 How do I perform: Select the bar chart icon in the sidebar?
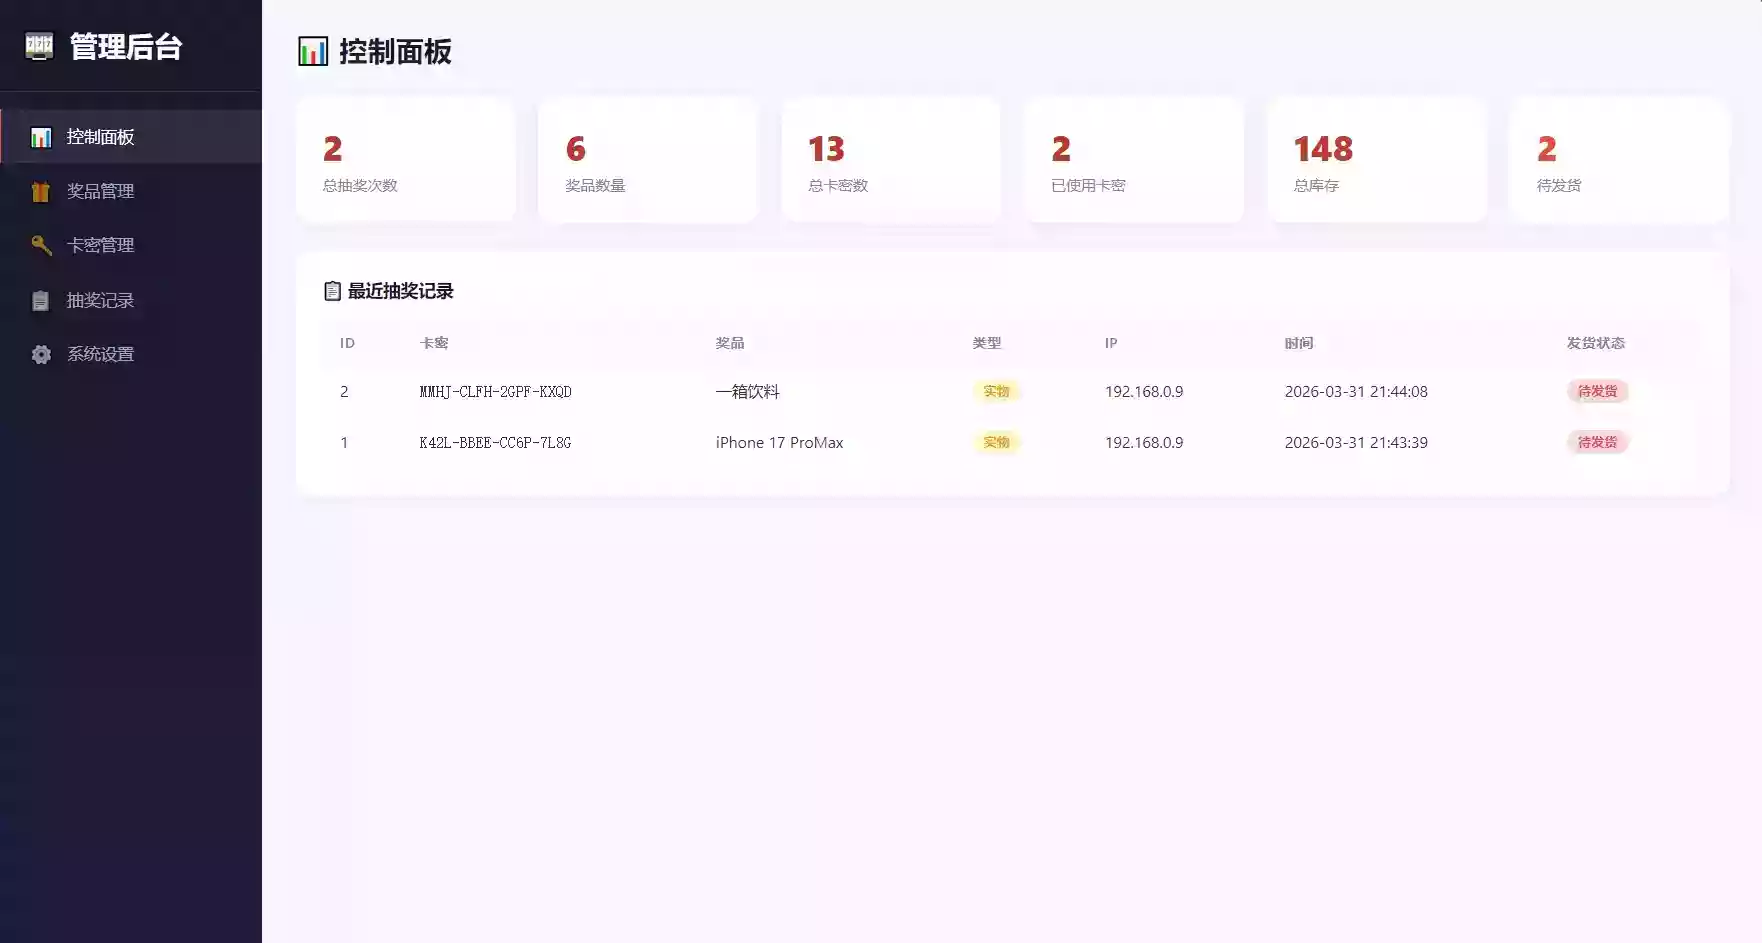coord(41,137)
